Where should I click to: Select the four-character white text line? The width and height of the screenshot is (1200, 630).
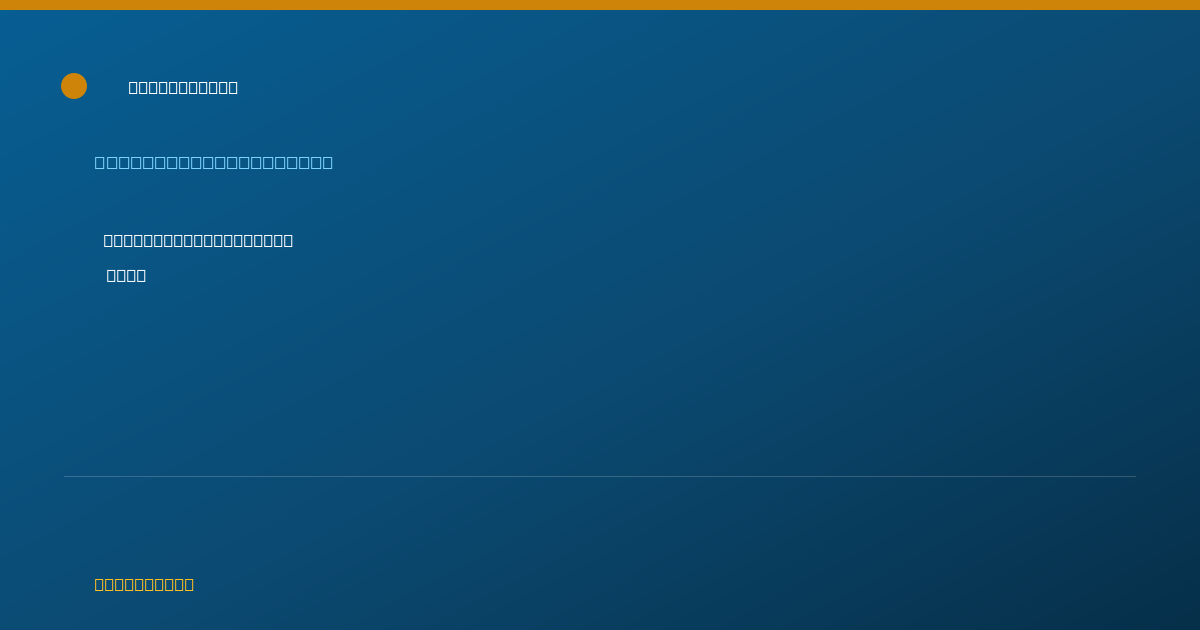(126, 275)
